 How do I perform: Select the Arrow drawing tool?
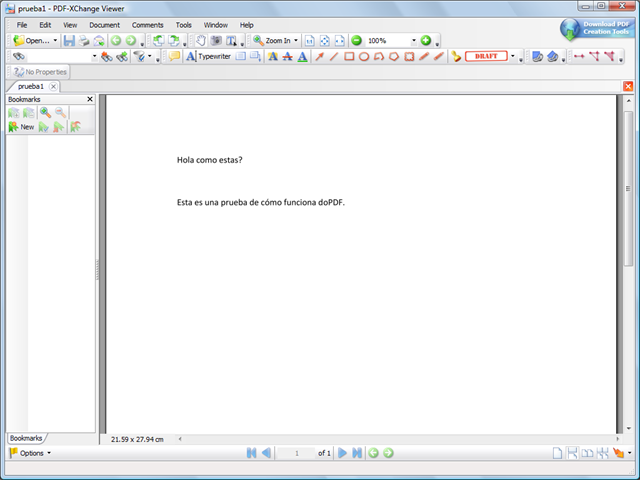click(x=319, y=56)
